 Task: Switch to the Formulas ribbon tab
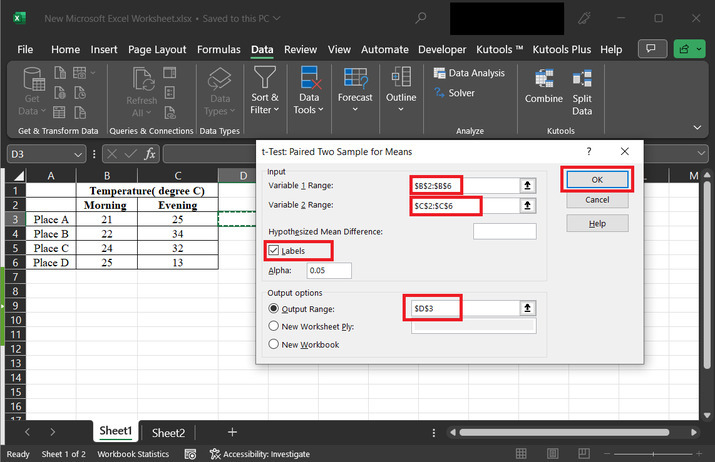[218, 49]
